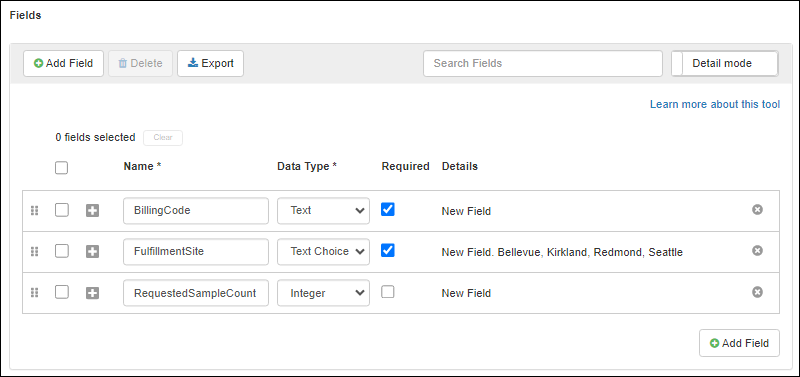Enable Required for RequestedSampleCount

pyautogui.click(x=388, y=292)
